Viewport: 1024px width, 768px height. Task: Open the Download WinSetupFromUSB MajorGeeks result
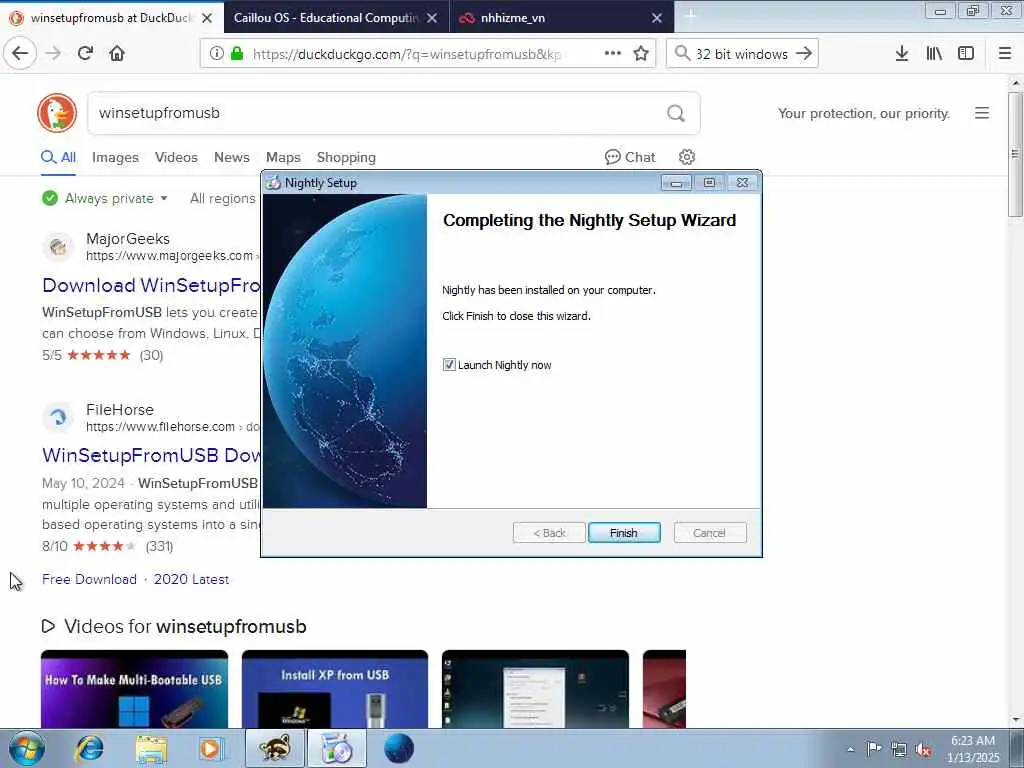[x=151, y=285]
